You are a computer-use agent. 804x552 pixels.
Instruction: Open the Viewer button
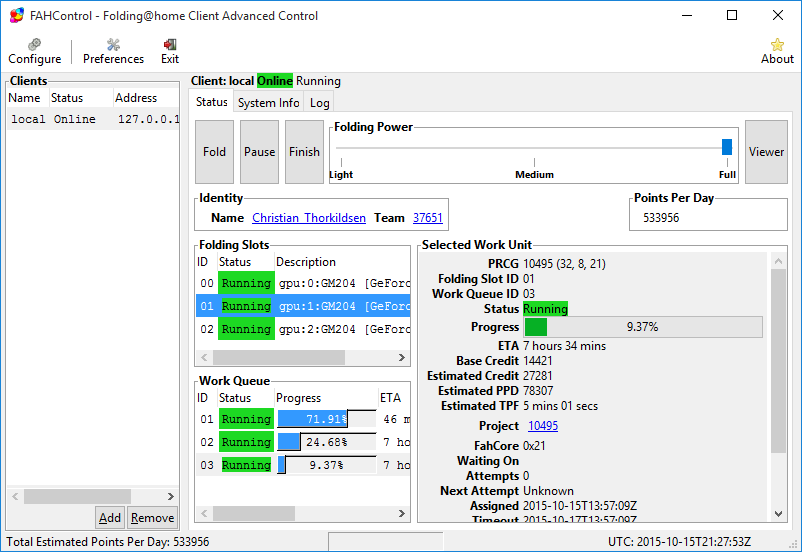click(x=766, y=152)
